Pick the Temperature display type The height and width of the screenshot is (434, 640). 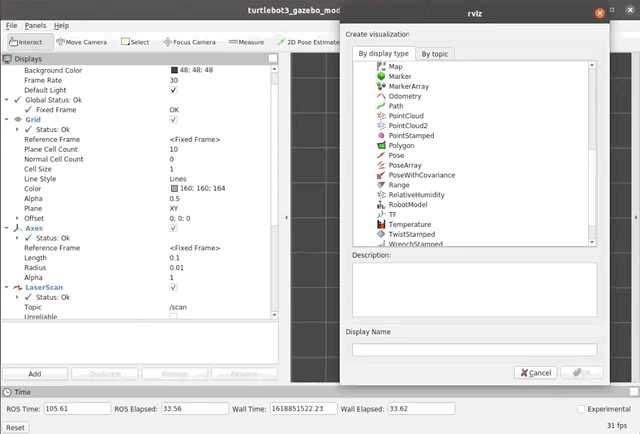(409, 224)
